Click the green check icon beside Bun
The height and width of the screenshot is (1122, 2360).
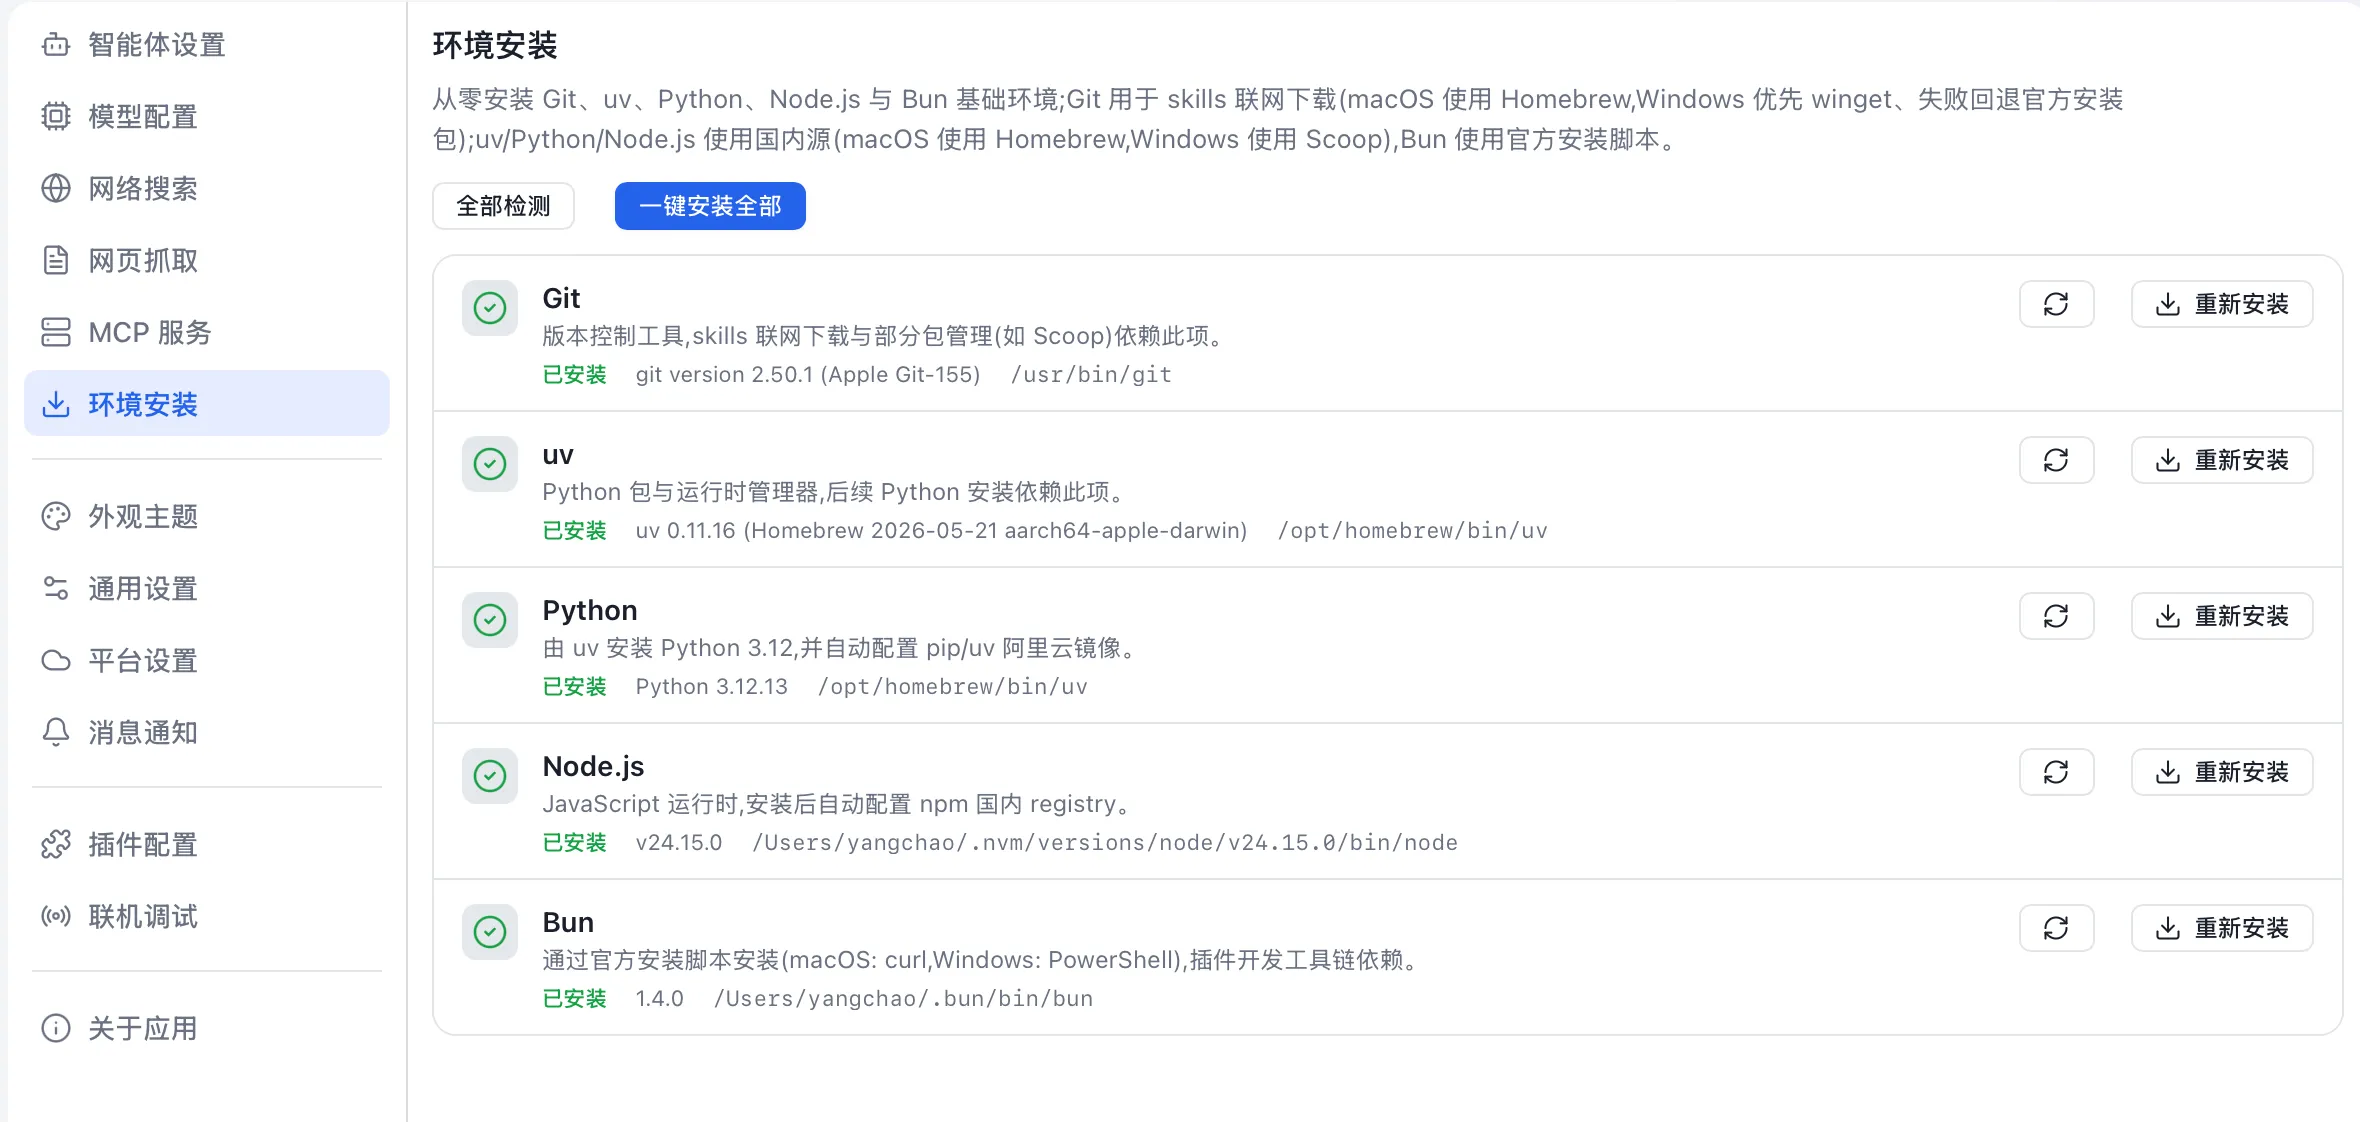pyautogui.click(x=490, y=932)
